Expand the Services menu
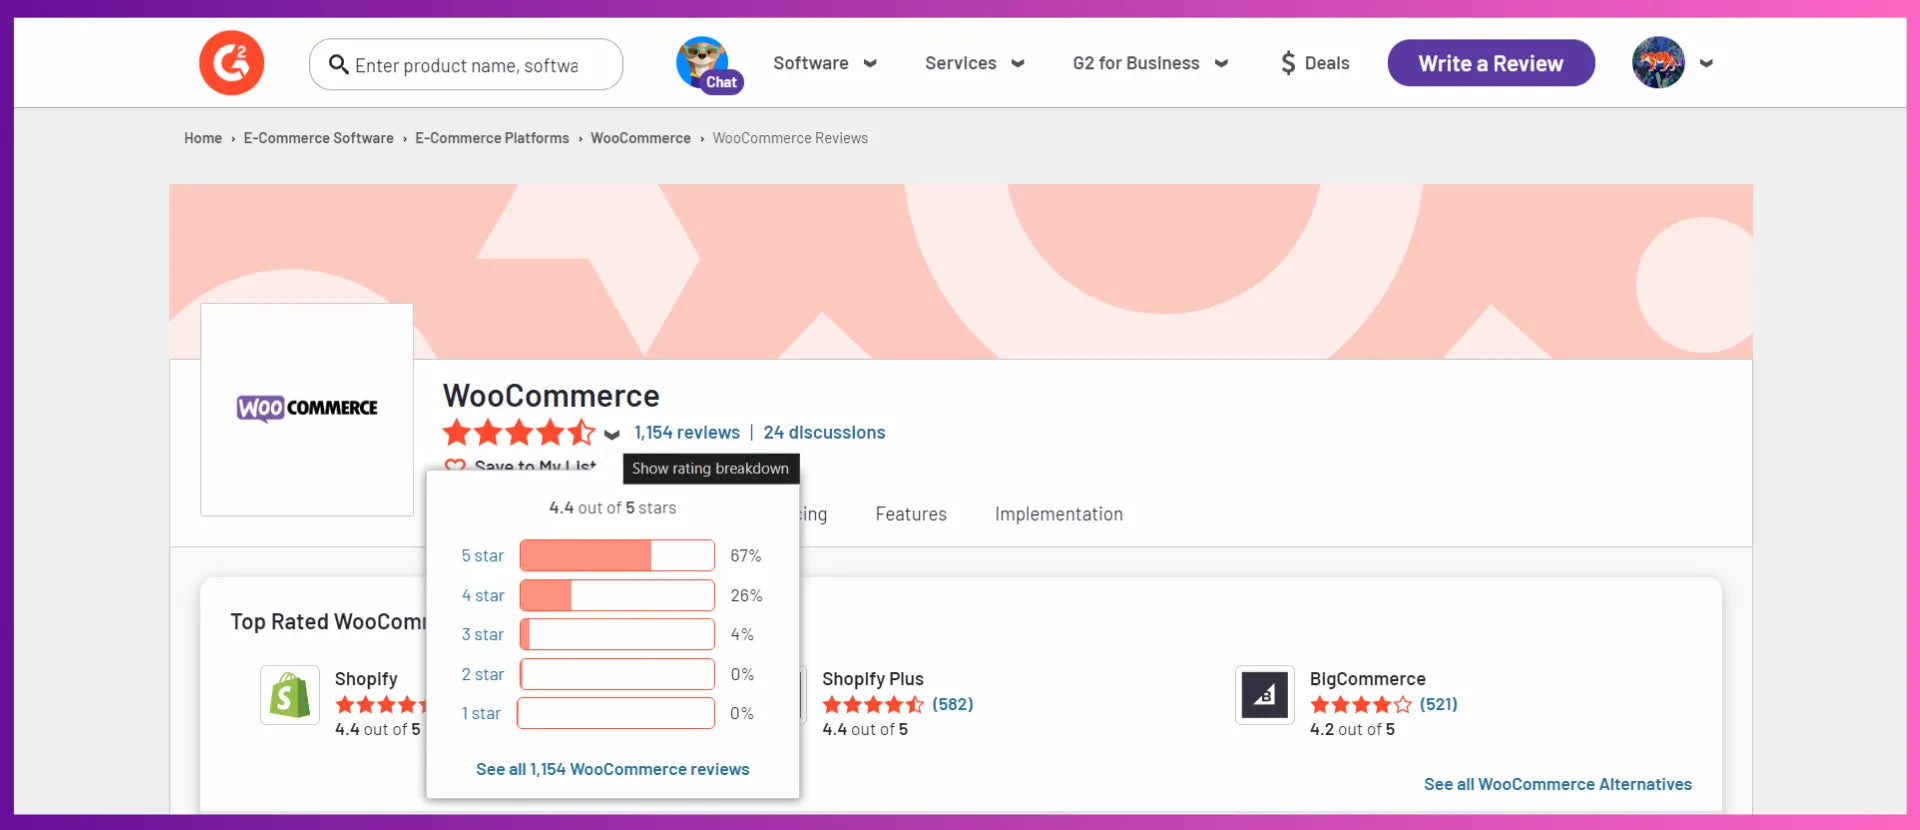The height and width of the screenshot is (830, 1920). point(975,63)
